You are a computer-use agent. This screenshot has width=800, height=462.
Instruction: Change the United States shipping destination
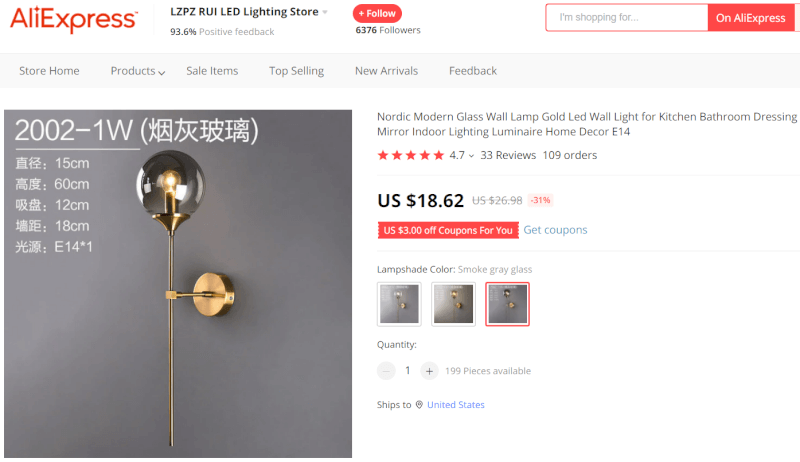coord(456,404)
